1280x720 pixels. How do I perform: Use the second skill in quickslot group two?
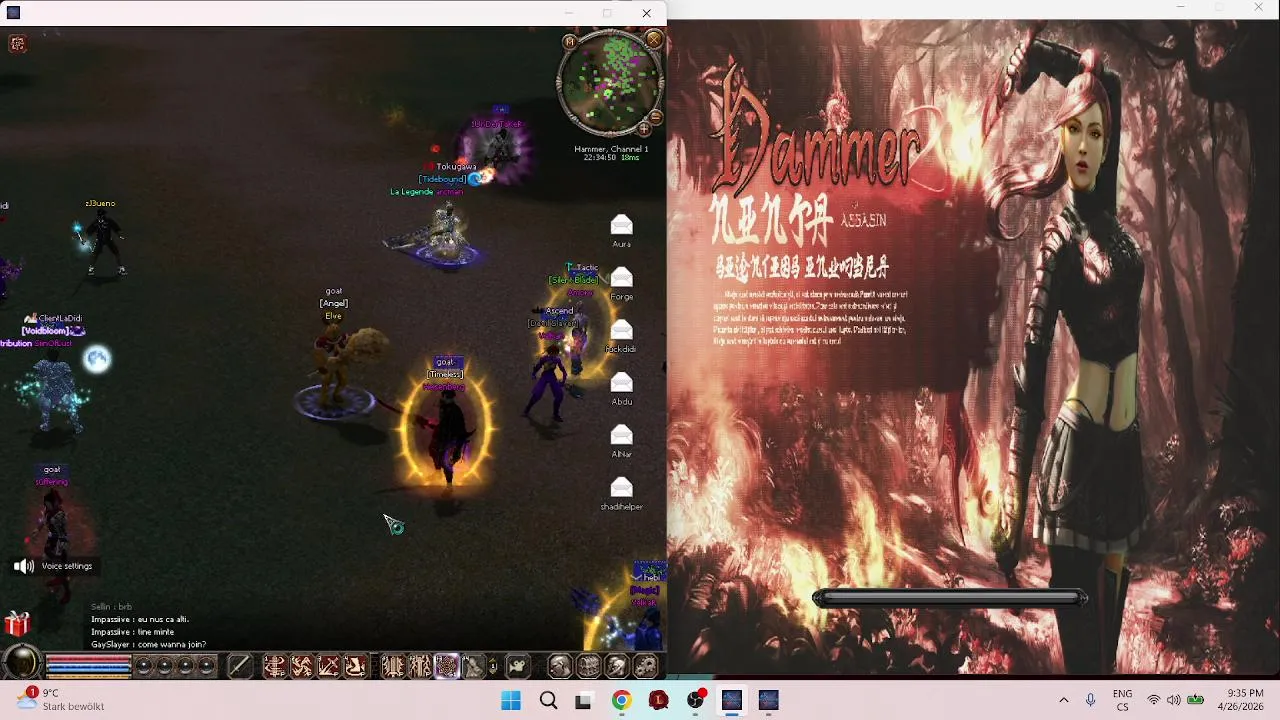point(419,665)
